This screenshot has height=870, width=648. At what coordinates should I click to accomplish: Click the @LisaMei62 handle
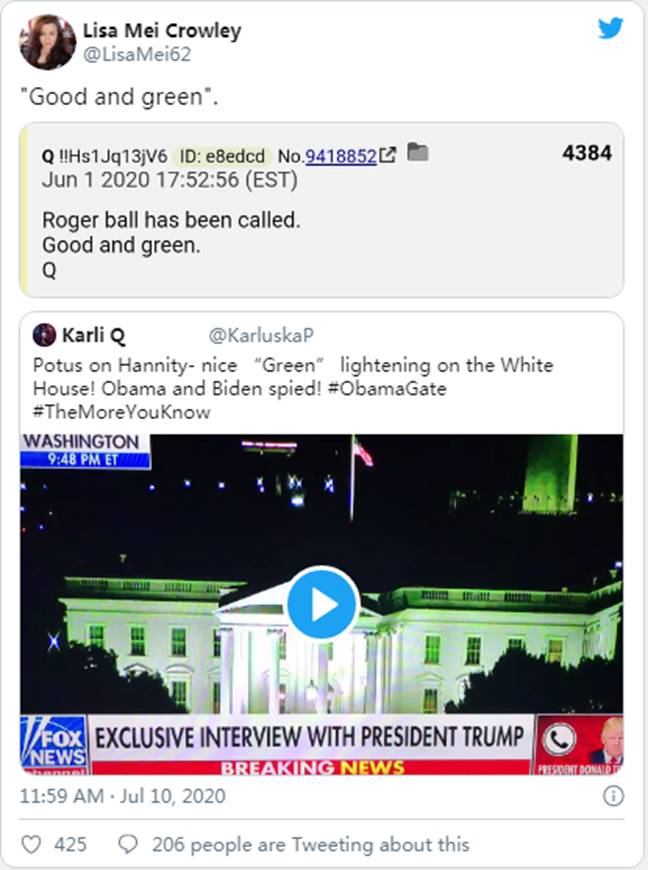[137, 54]
